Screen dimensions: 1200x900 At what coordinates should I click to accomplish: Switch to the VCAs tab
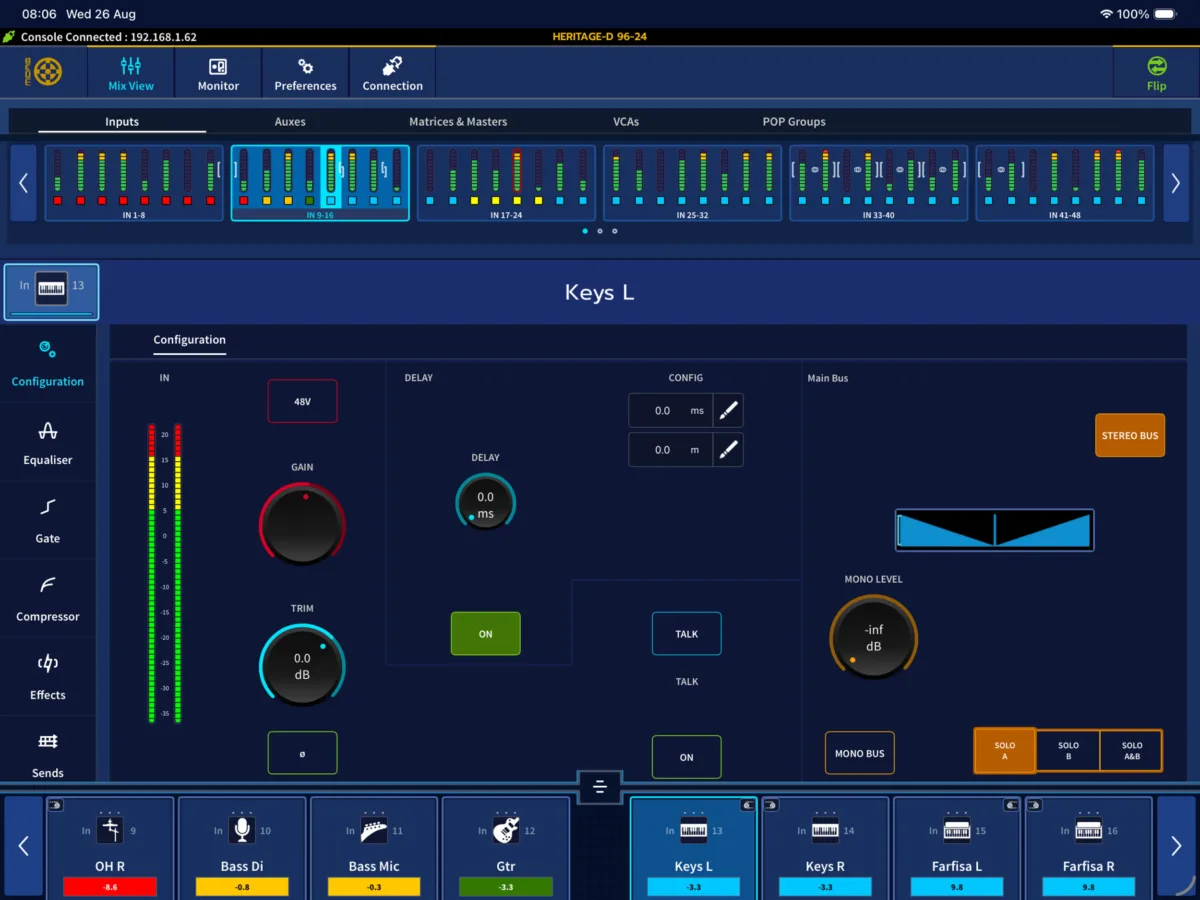(626, 121)
